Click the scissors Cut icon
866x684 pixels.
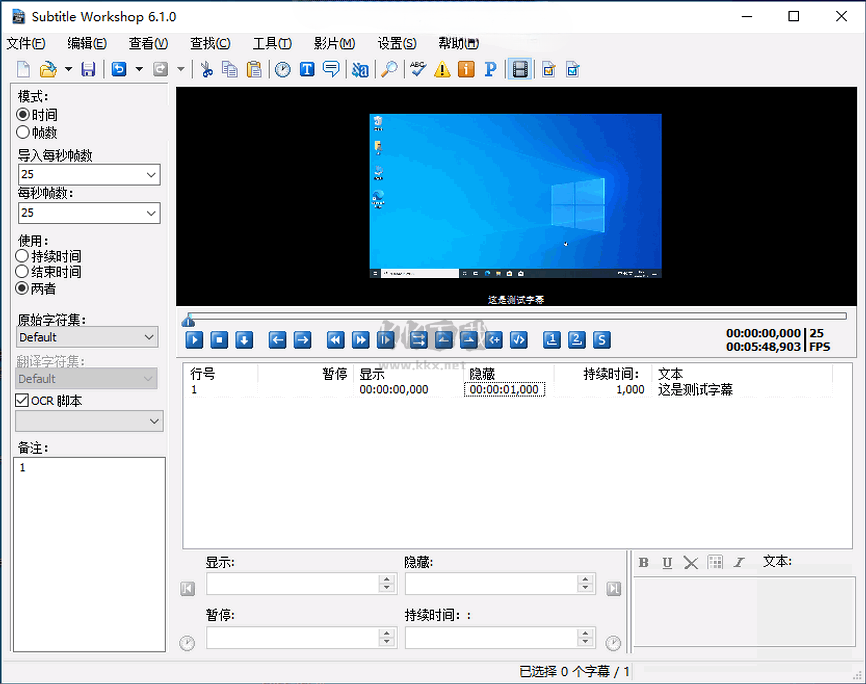(x=207, y=69)
